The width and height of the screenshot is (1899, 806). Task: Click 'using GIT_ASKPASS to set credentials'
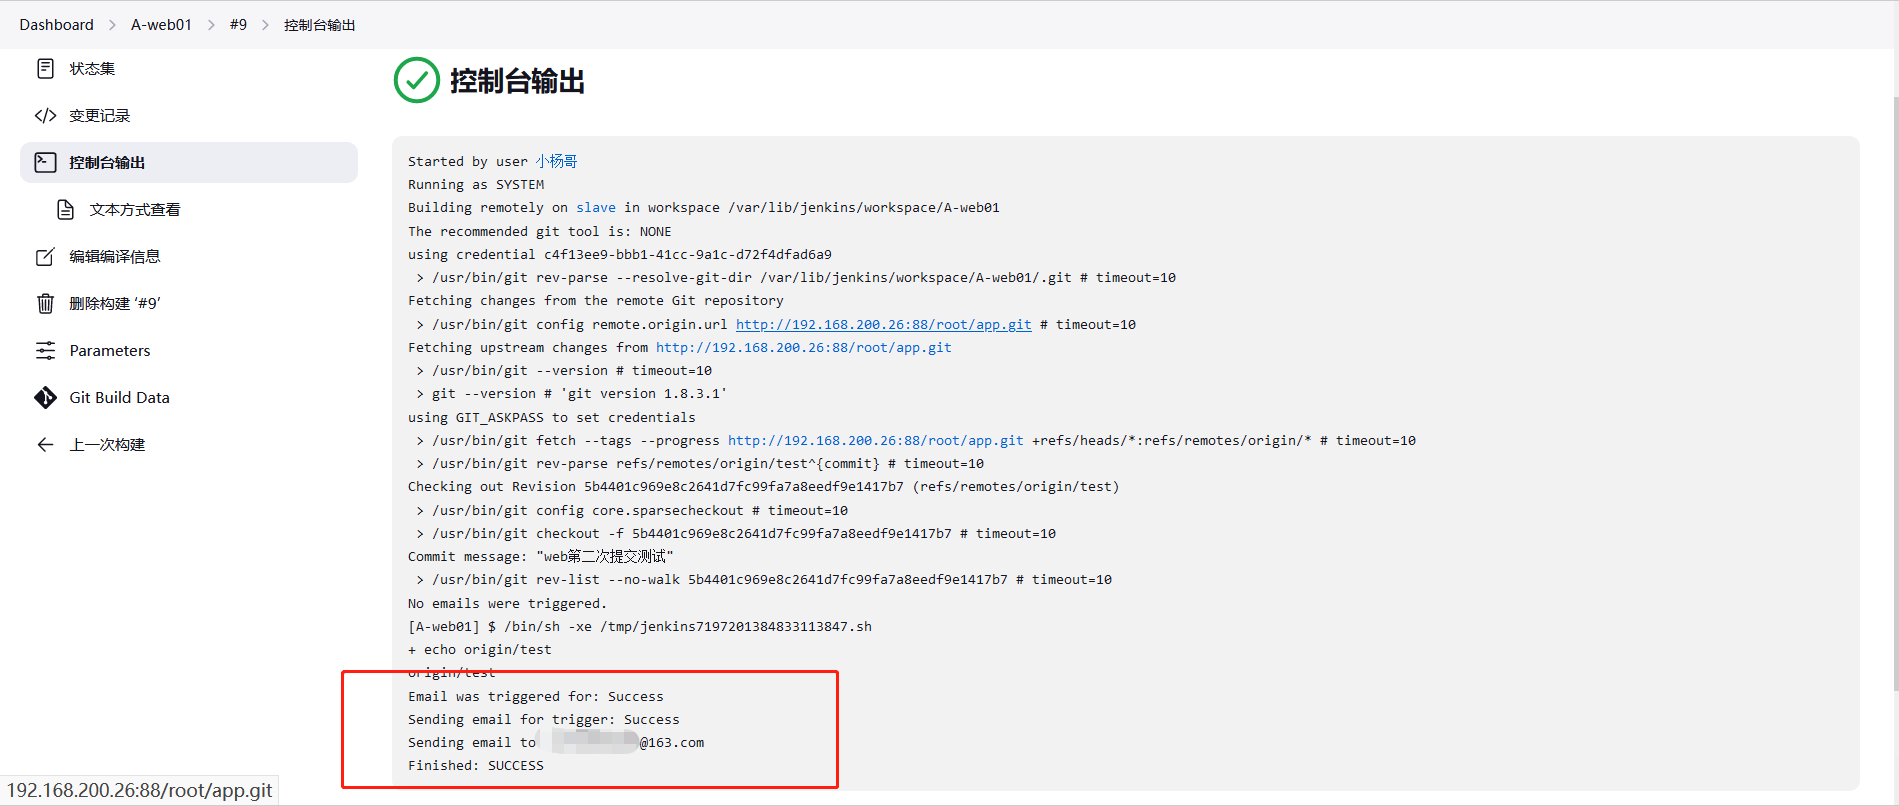tap(552, 417)
